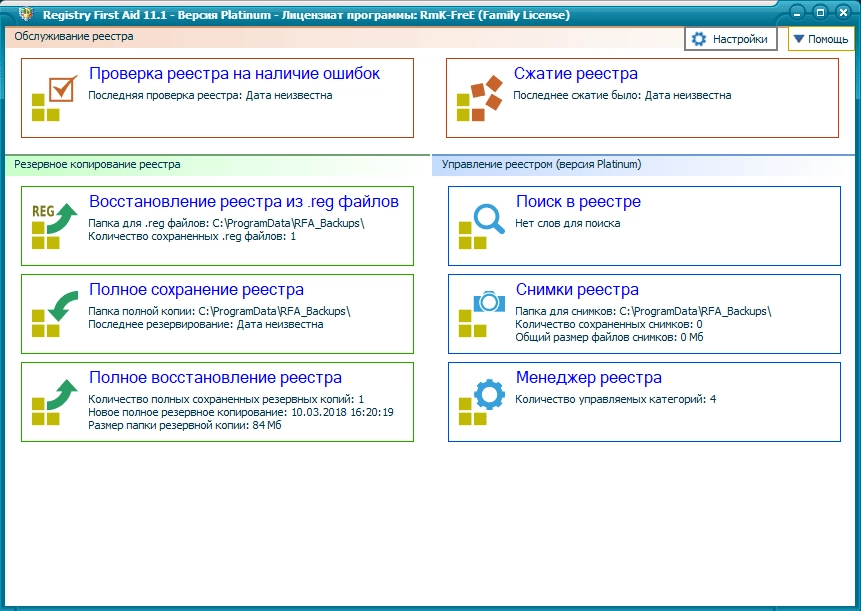Open the Настройки settings button
Image resolution: width=861 pixels, height=611 pixels.
click(731, 39)
